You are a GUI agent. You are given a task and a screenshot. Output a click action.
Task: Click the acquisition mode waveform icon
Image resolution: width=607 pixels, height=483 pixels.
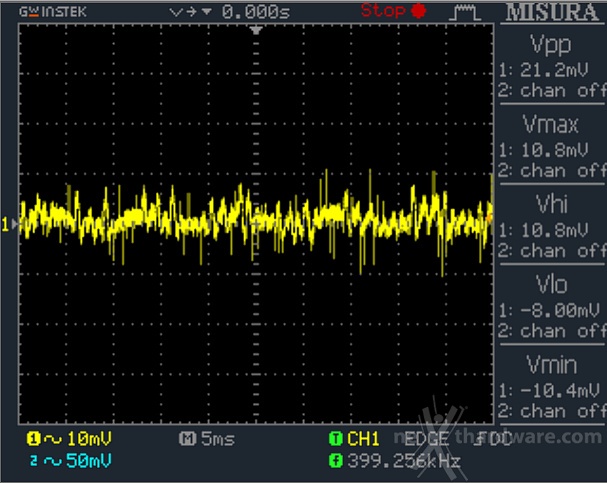(465, 12)
